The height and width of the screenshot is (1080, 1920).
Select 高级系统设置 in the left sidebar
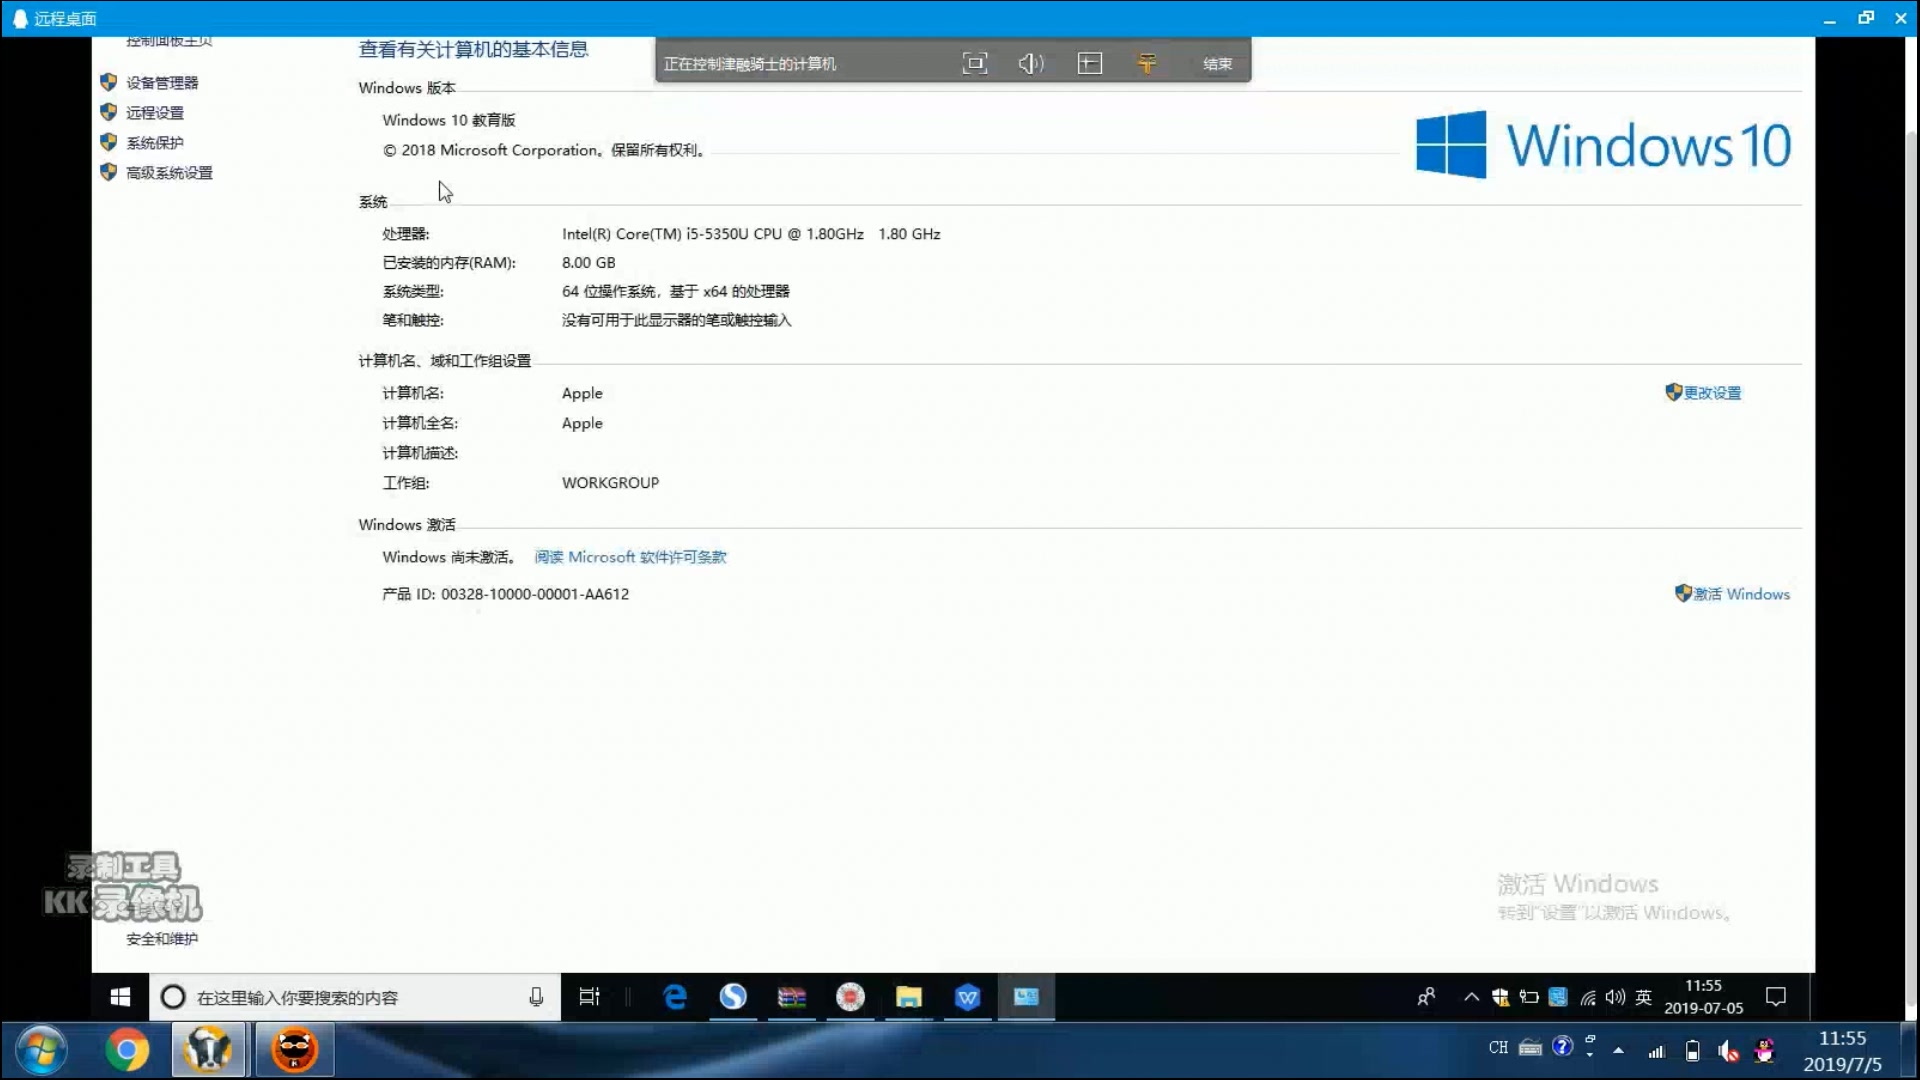pyautogui.click(x=168, y=172)
